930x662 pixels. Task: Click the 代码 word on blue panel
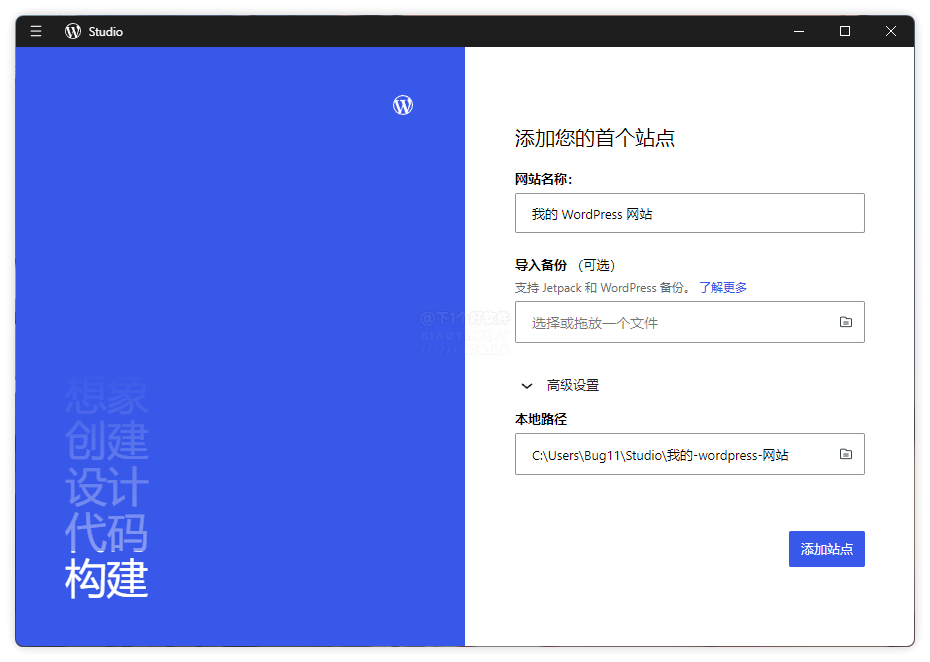coord(106,533)
